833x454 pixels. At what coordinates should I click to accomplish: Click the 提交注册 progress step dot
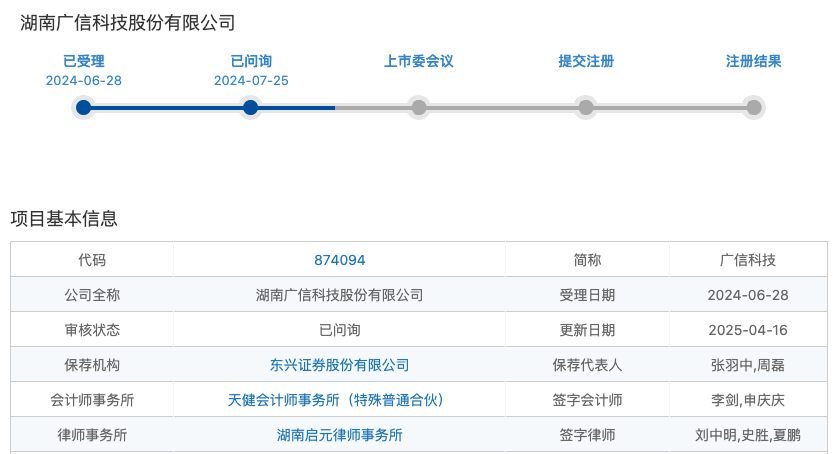[x=586, y=108]
